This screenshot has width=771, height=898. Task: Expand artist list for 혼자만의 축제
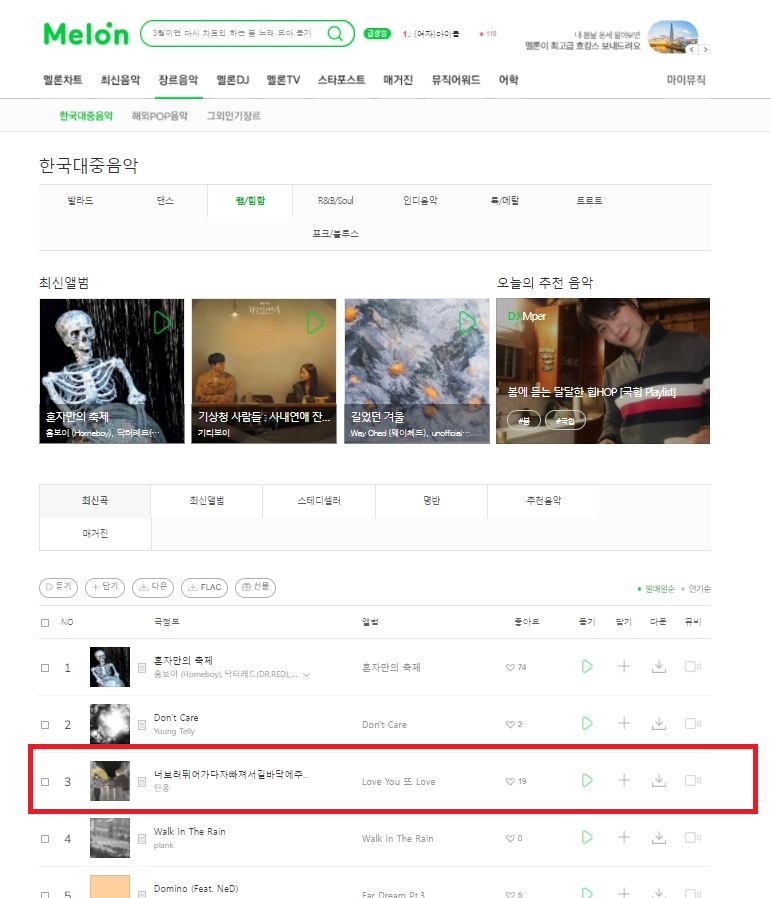pyautogui.click(x=306, y=675)
